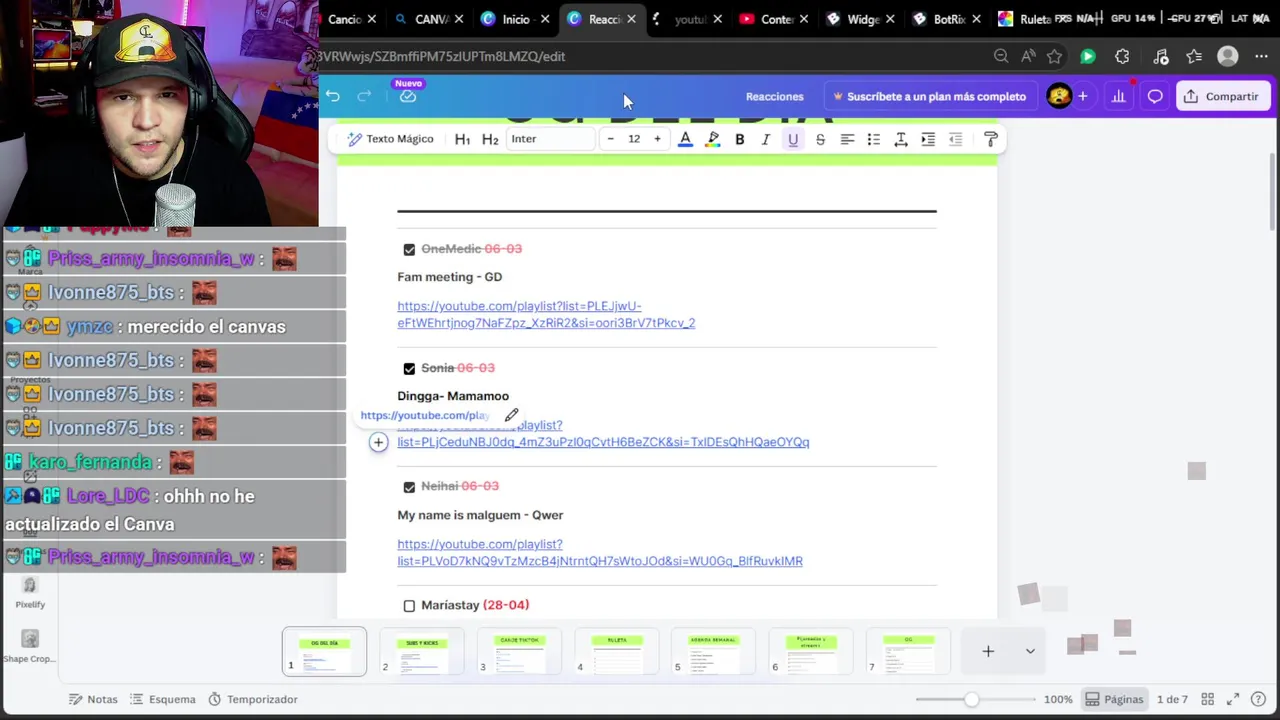The width and height of the screenshot is (1280, 720).
Task: Select page 3 thumbnail
Action: pyautogui.click(x=519, y=651)
